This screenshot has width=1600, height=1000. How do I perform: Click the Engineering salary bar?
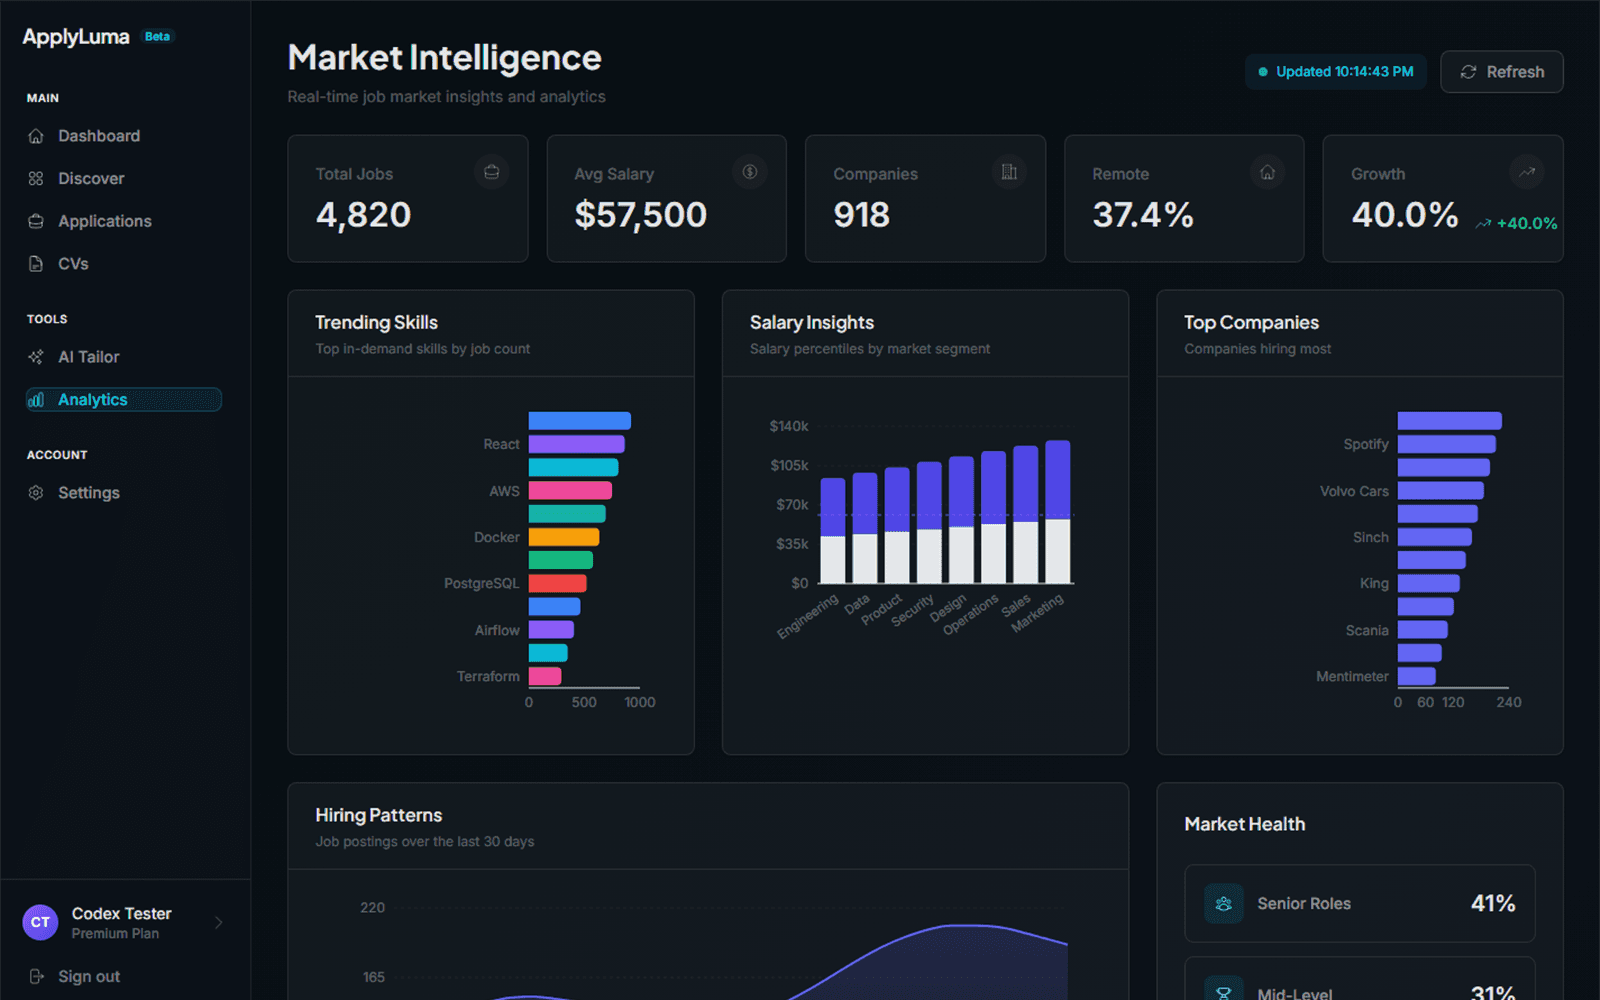click(x=833, y=531)
